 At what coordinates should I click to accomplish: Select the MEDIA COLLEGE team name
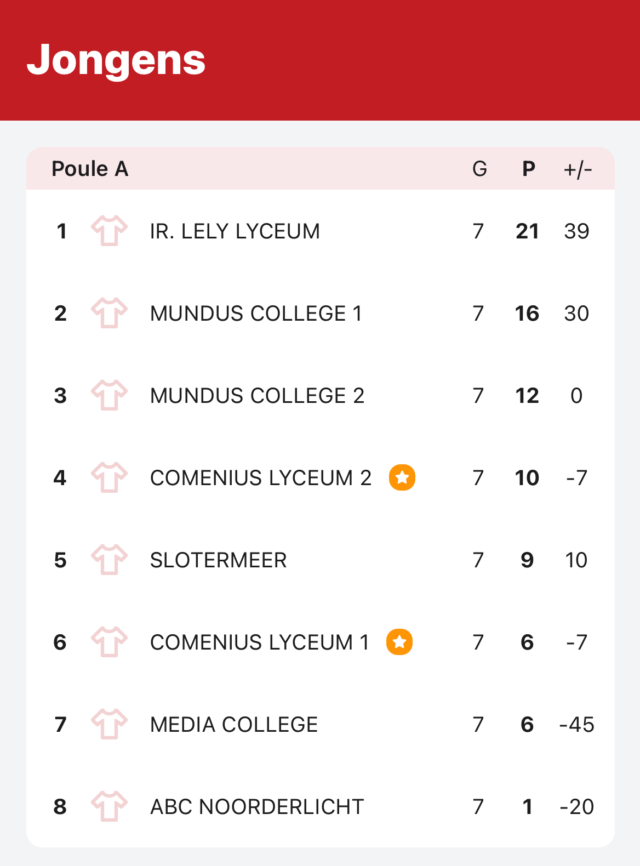234,724
